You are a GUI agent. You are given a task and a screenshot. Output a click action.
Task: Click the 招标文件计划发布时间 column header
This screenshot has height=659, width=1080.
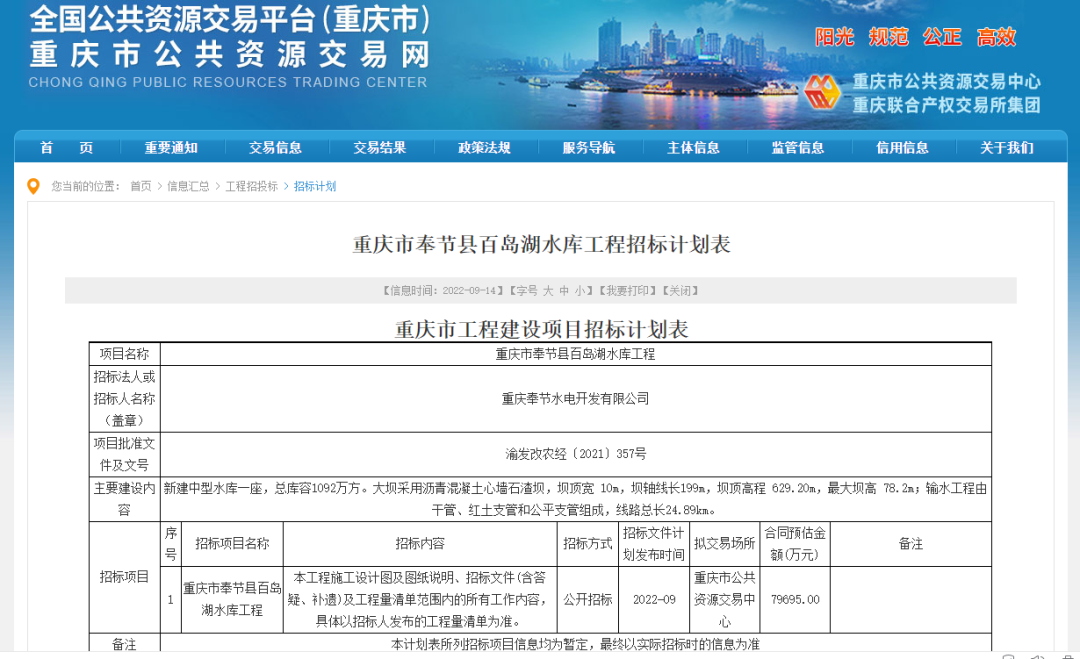pyautogui.click(x=654, y=543)
